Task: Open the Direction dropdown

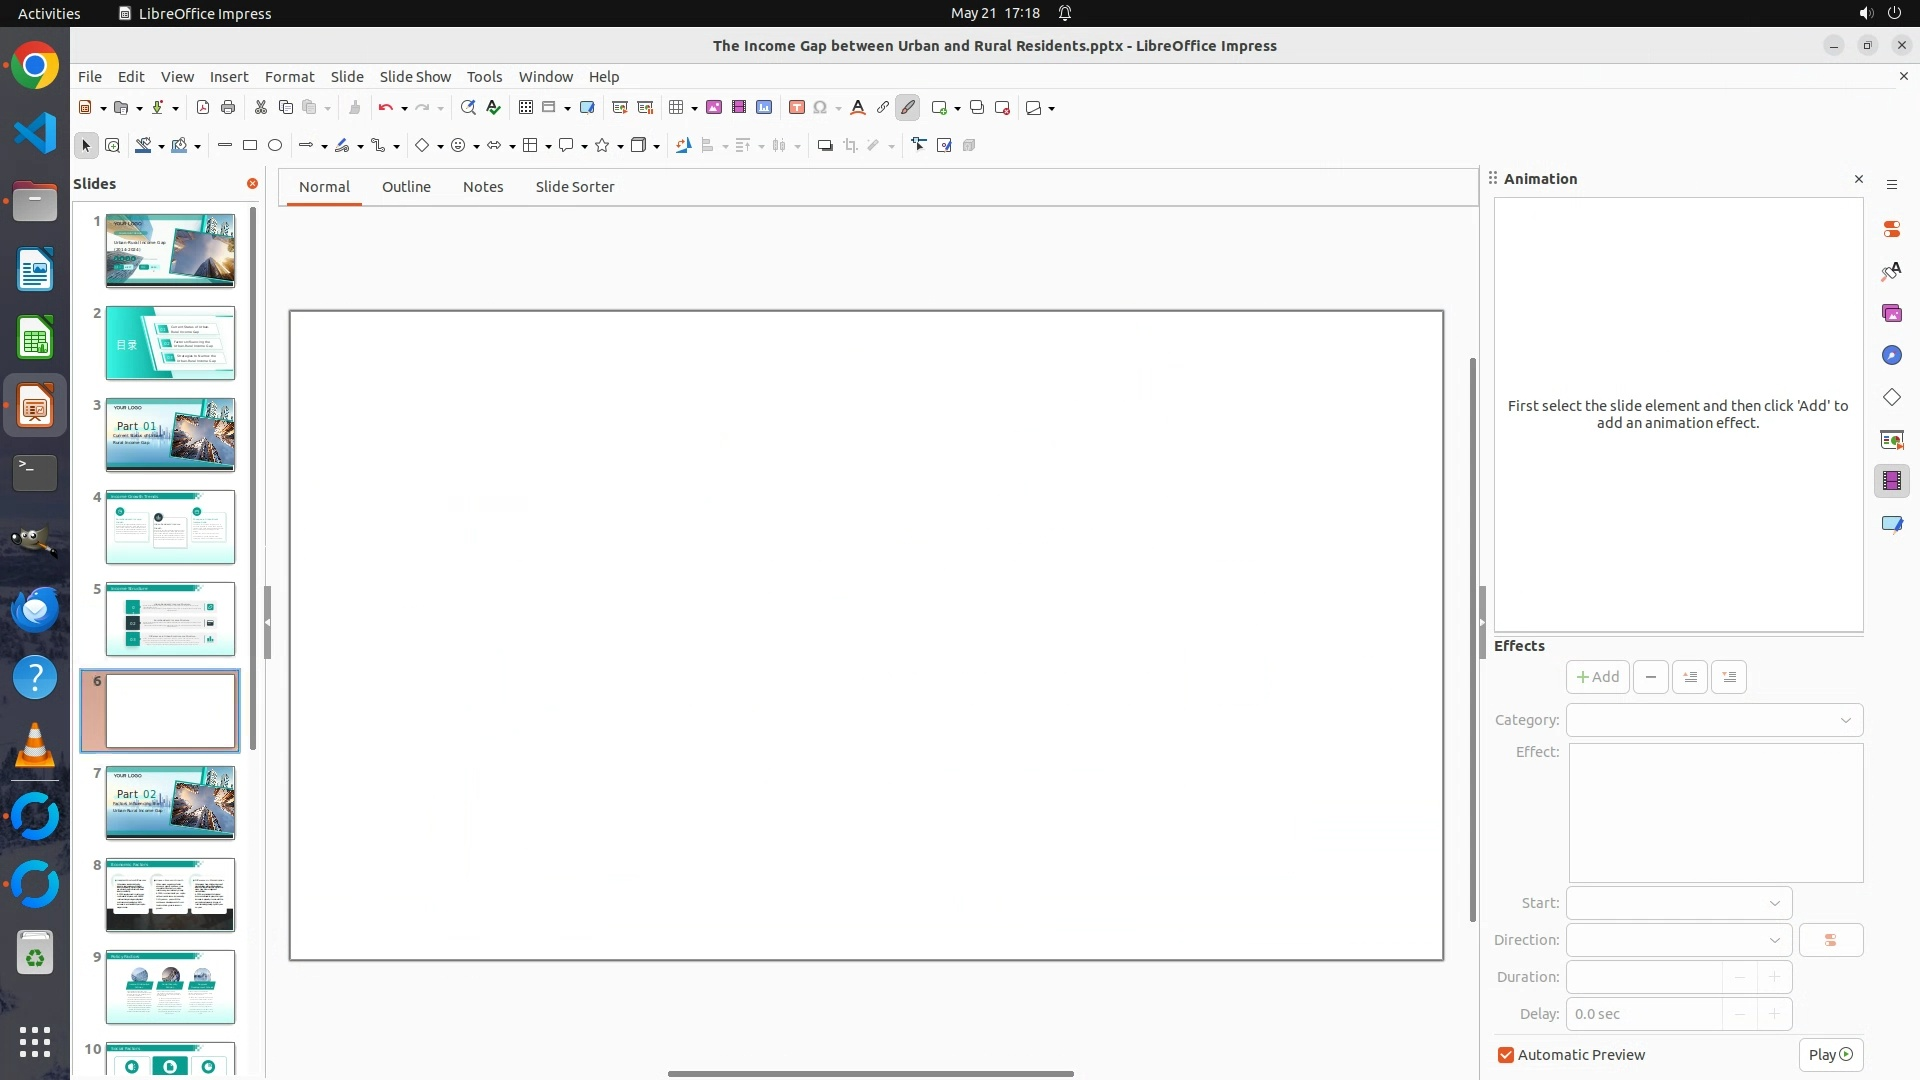Action: click(1679, 940)
